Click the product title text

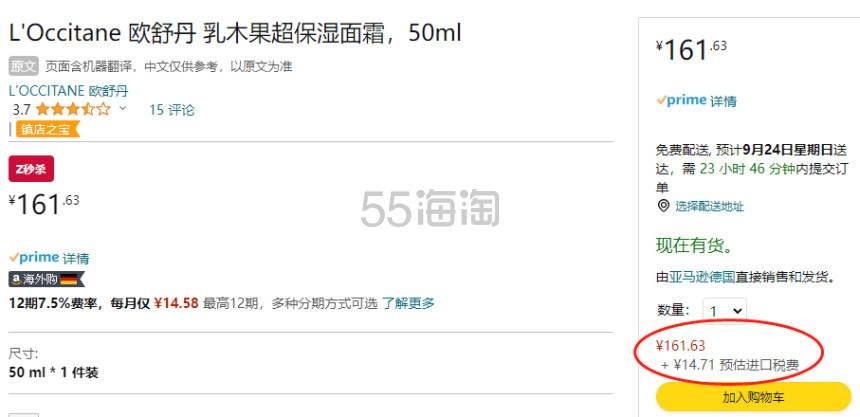[235, 33]
